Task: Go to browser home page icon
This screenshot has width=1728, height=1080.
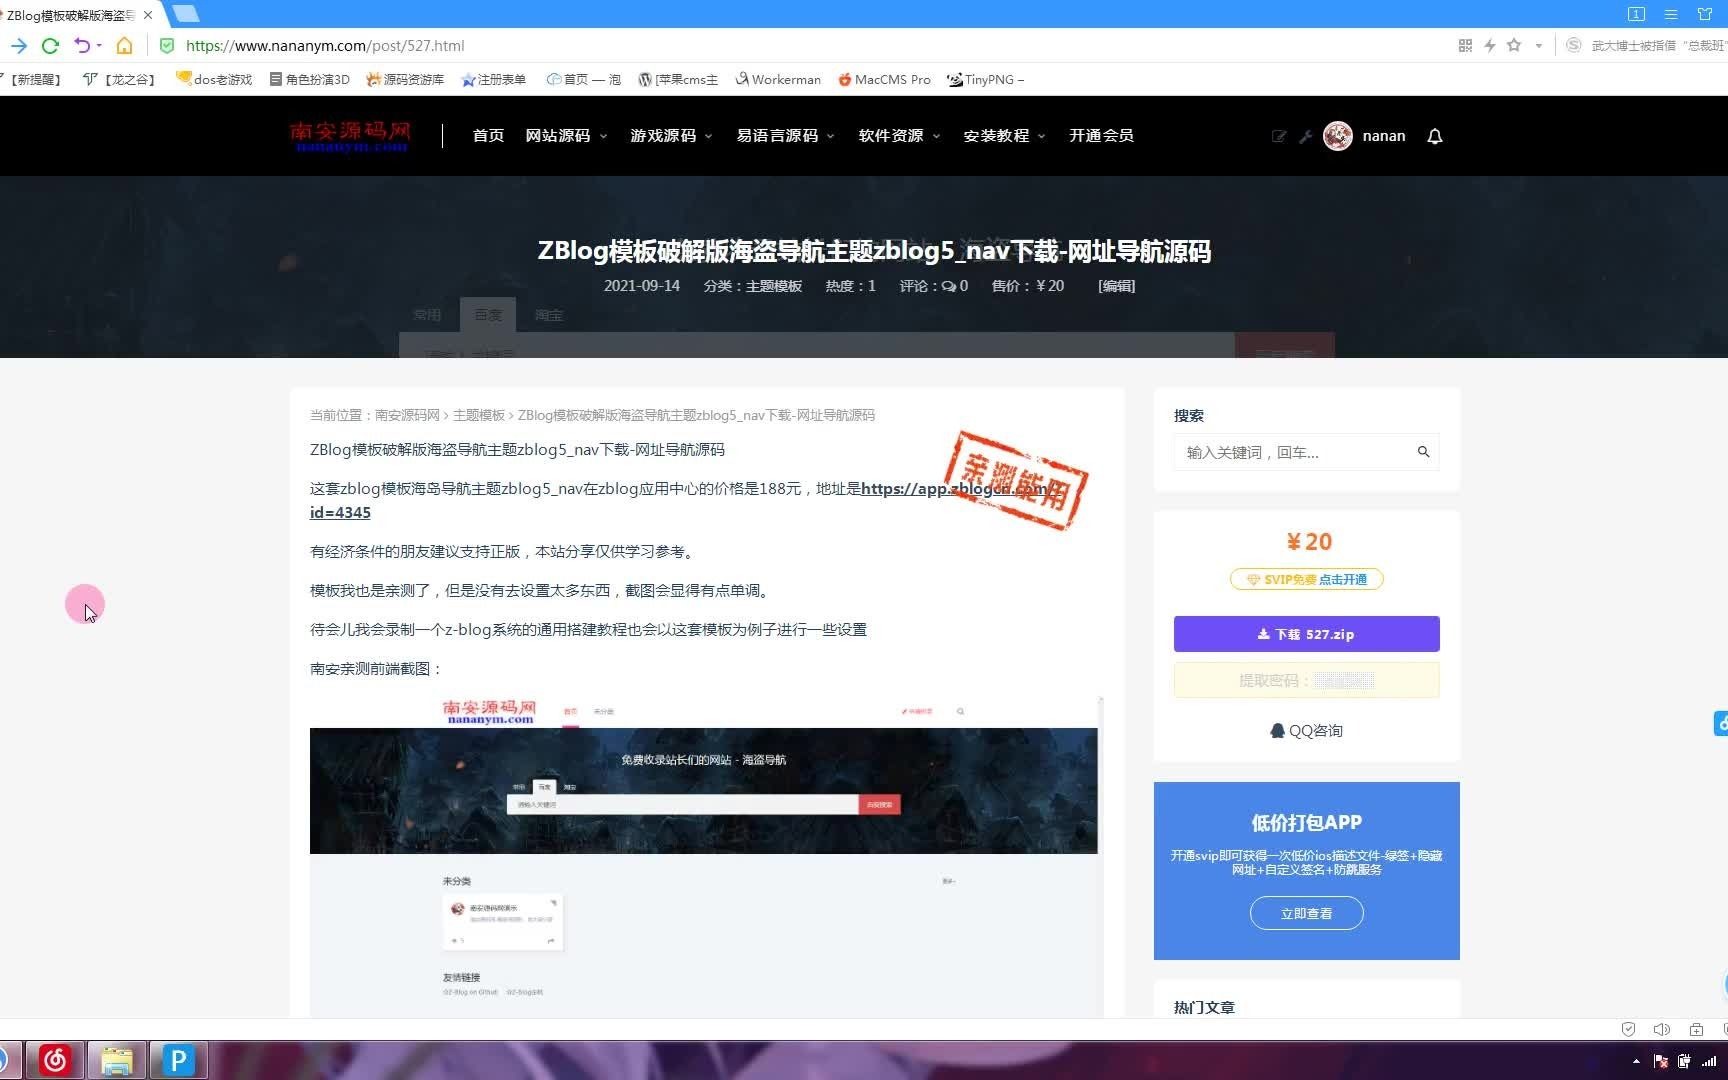Action: (124, 46)
